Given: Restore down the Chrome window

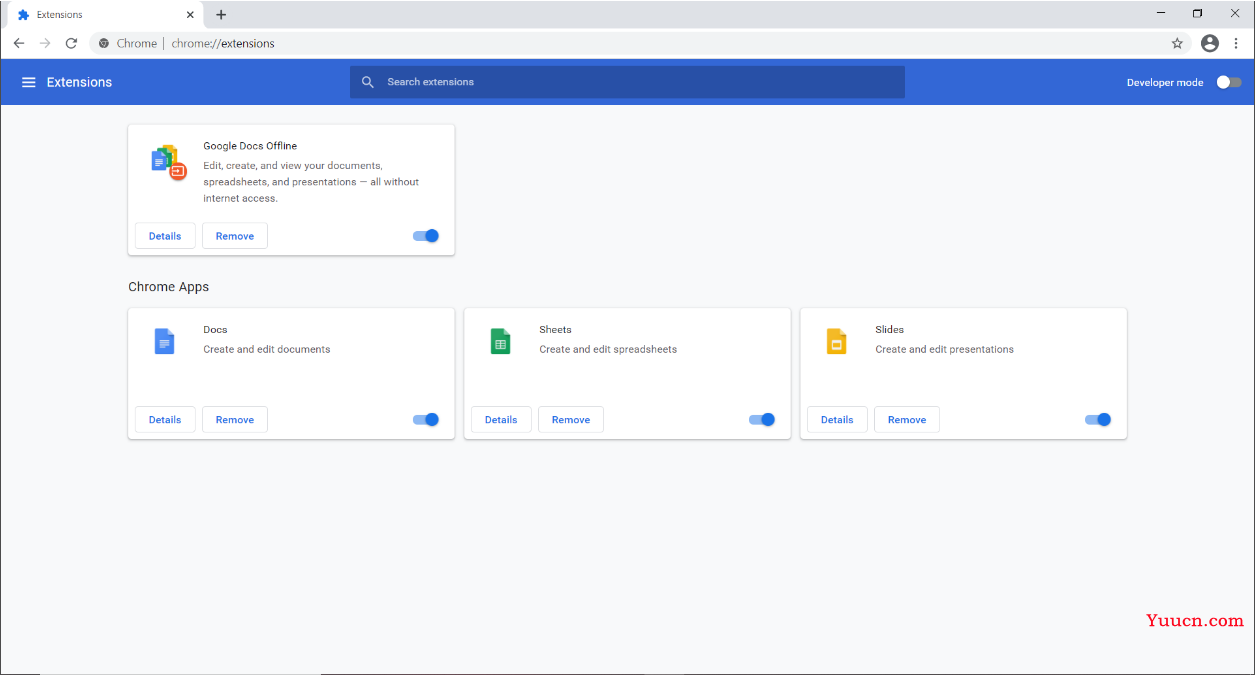Looking at the screenshot, I should pos(1197,13).
